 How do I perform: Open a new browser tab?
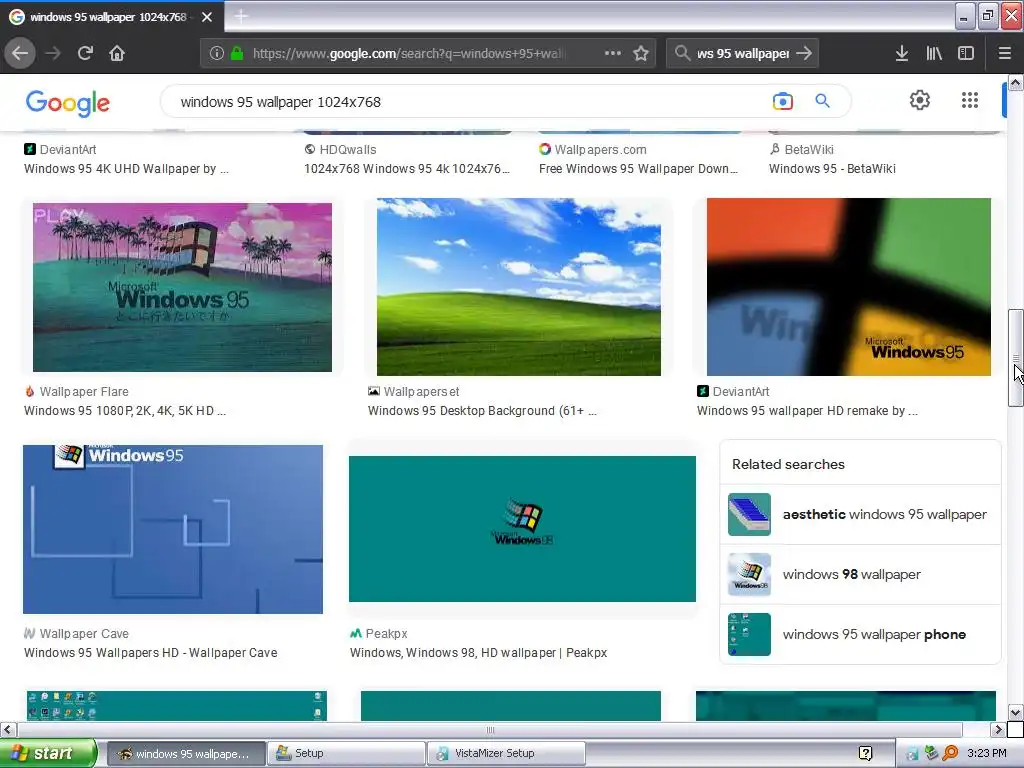tap(240, 16)
